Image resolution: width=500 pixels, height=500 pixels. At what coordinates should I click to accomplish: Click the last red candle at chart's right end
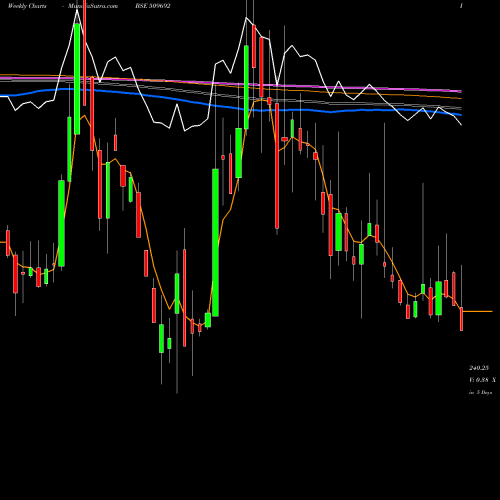[x=462, y=319]
